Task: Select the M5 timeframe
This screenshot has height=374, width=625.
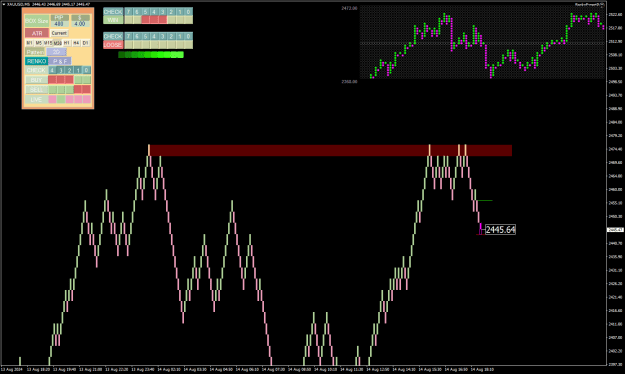Action: point(39,43)
